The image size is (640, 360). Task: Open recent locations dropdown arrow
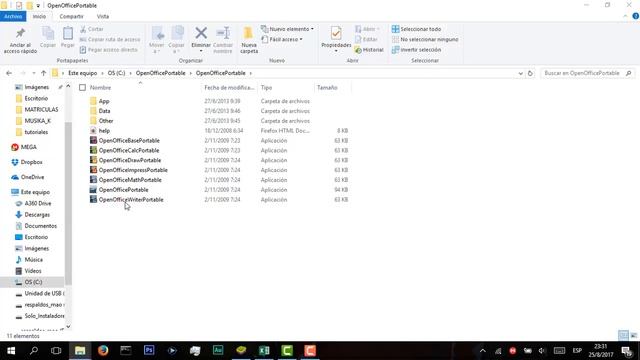pyautogui.click(x=33, y=73)
